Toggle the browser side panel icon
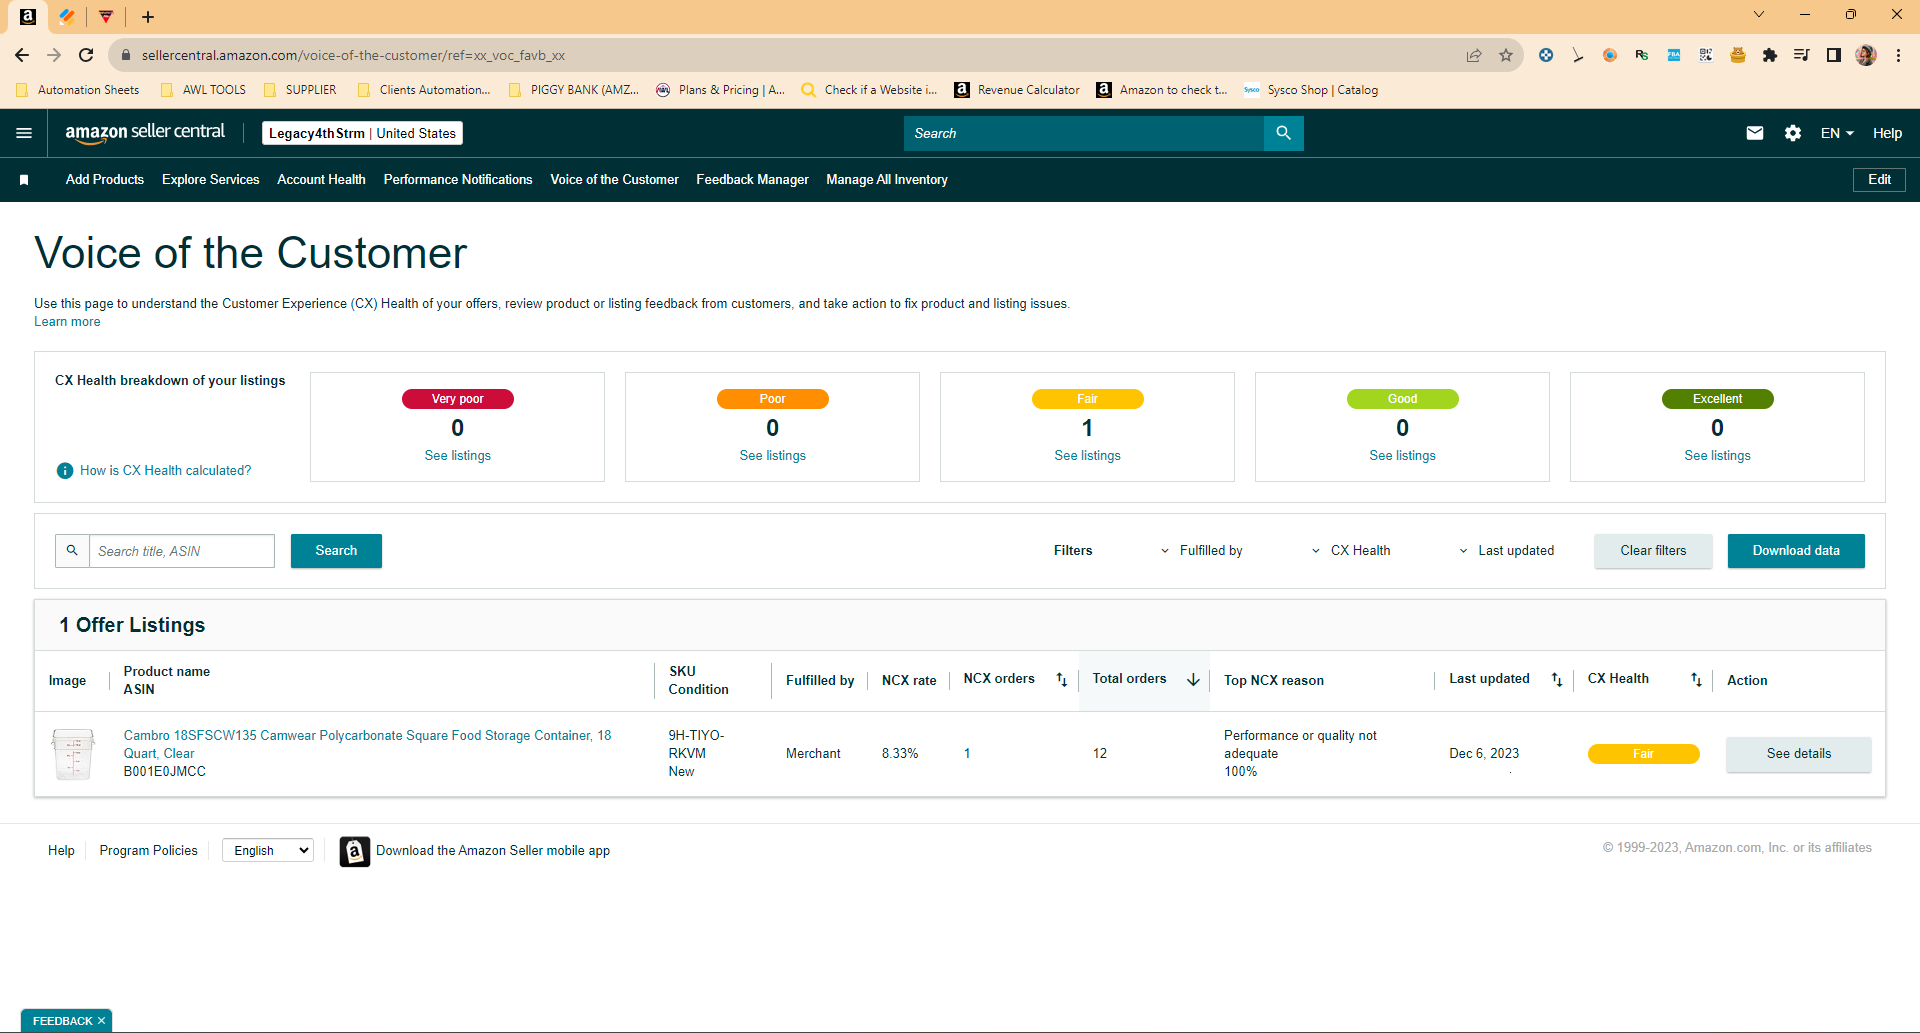The height and width of the screenshot is (1033, 1920). point(1834,55)
